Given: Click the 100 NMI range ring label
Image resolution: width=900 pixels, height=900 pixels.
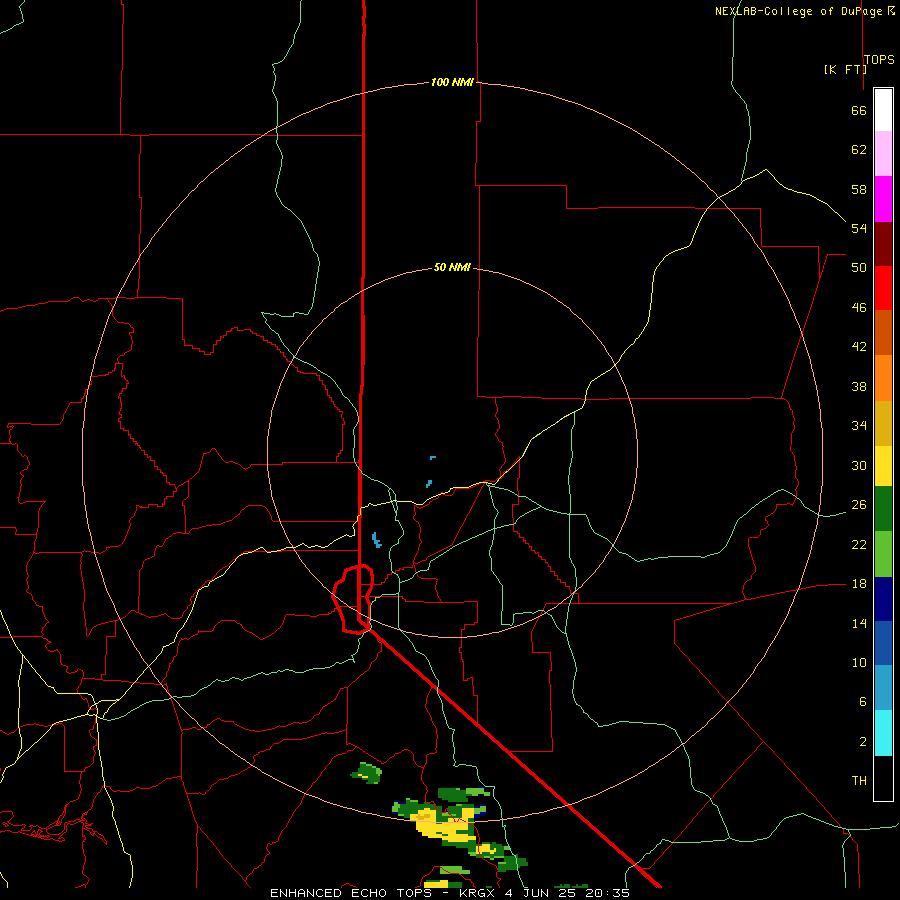Looking at the screenshot, I should [x=452, y=82].
